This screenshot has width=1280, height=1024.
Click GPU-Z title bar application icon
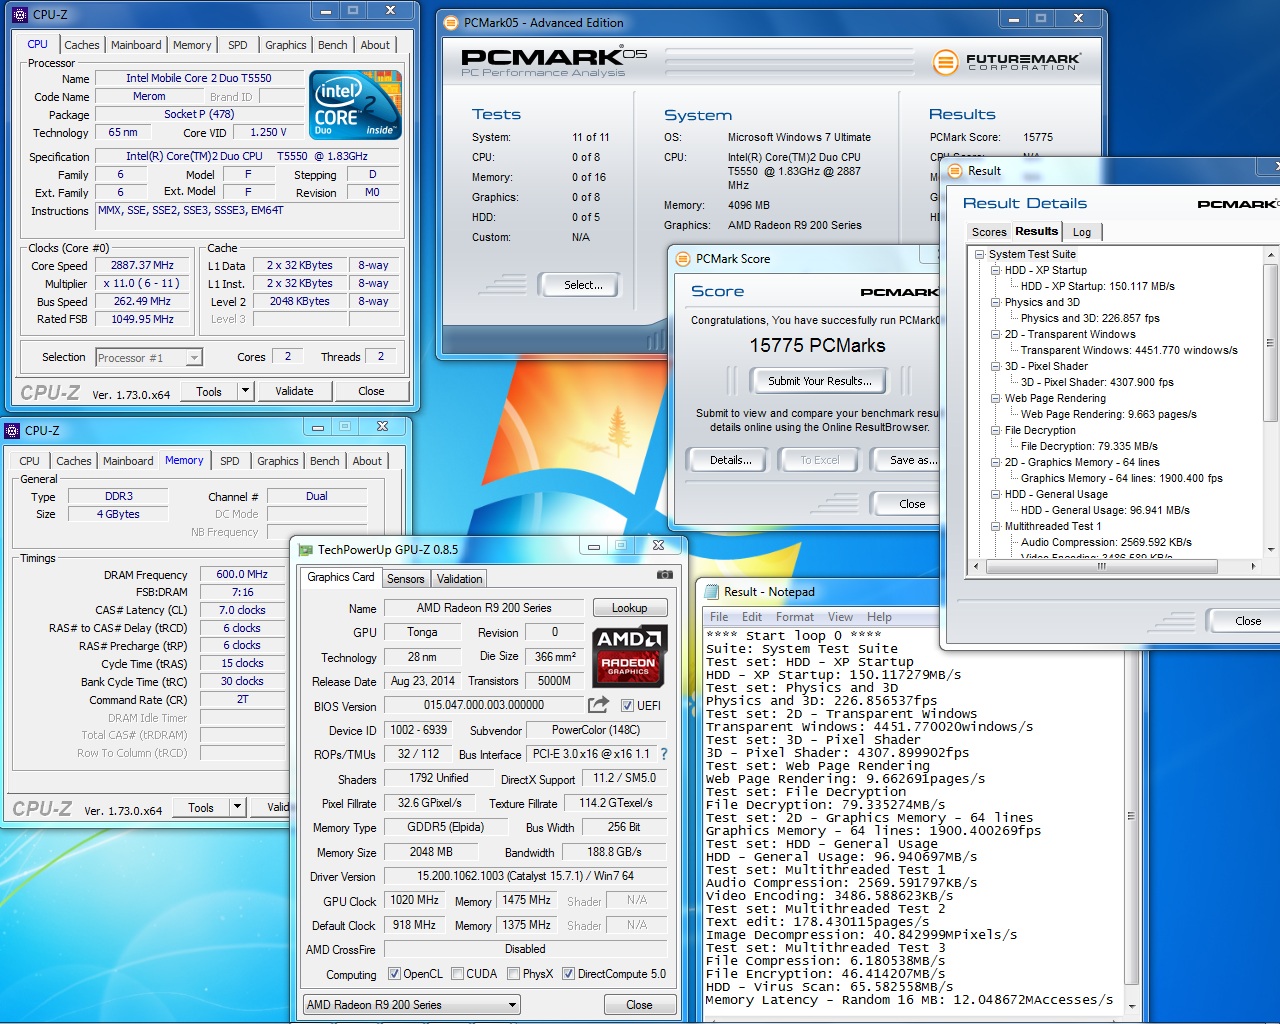(306, 548)
